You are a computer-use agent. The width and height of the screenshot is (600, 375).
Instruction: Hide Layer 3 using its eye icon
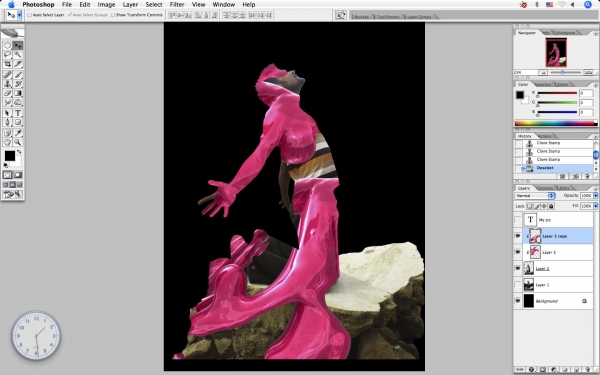pyautogui.click(x=517, y=252)
